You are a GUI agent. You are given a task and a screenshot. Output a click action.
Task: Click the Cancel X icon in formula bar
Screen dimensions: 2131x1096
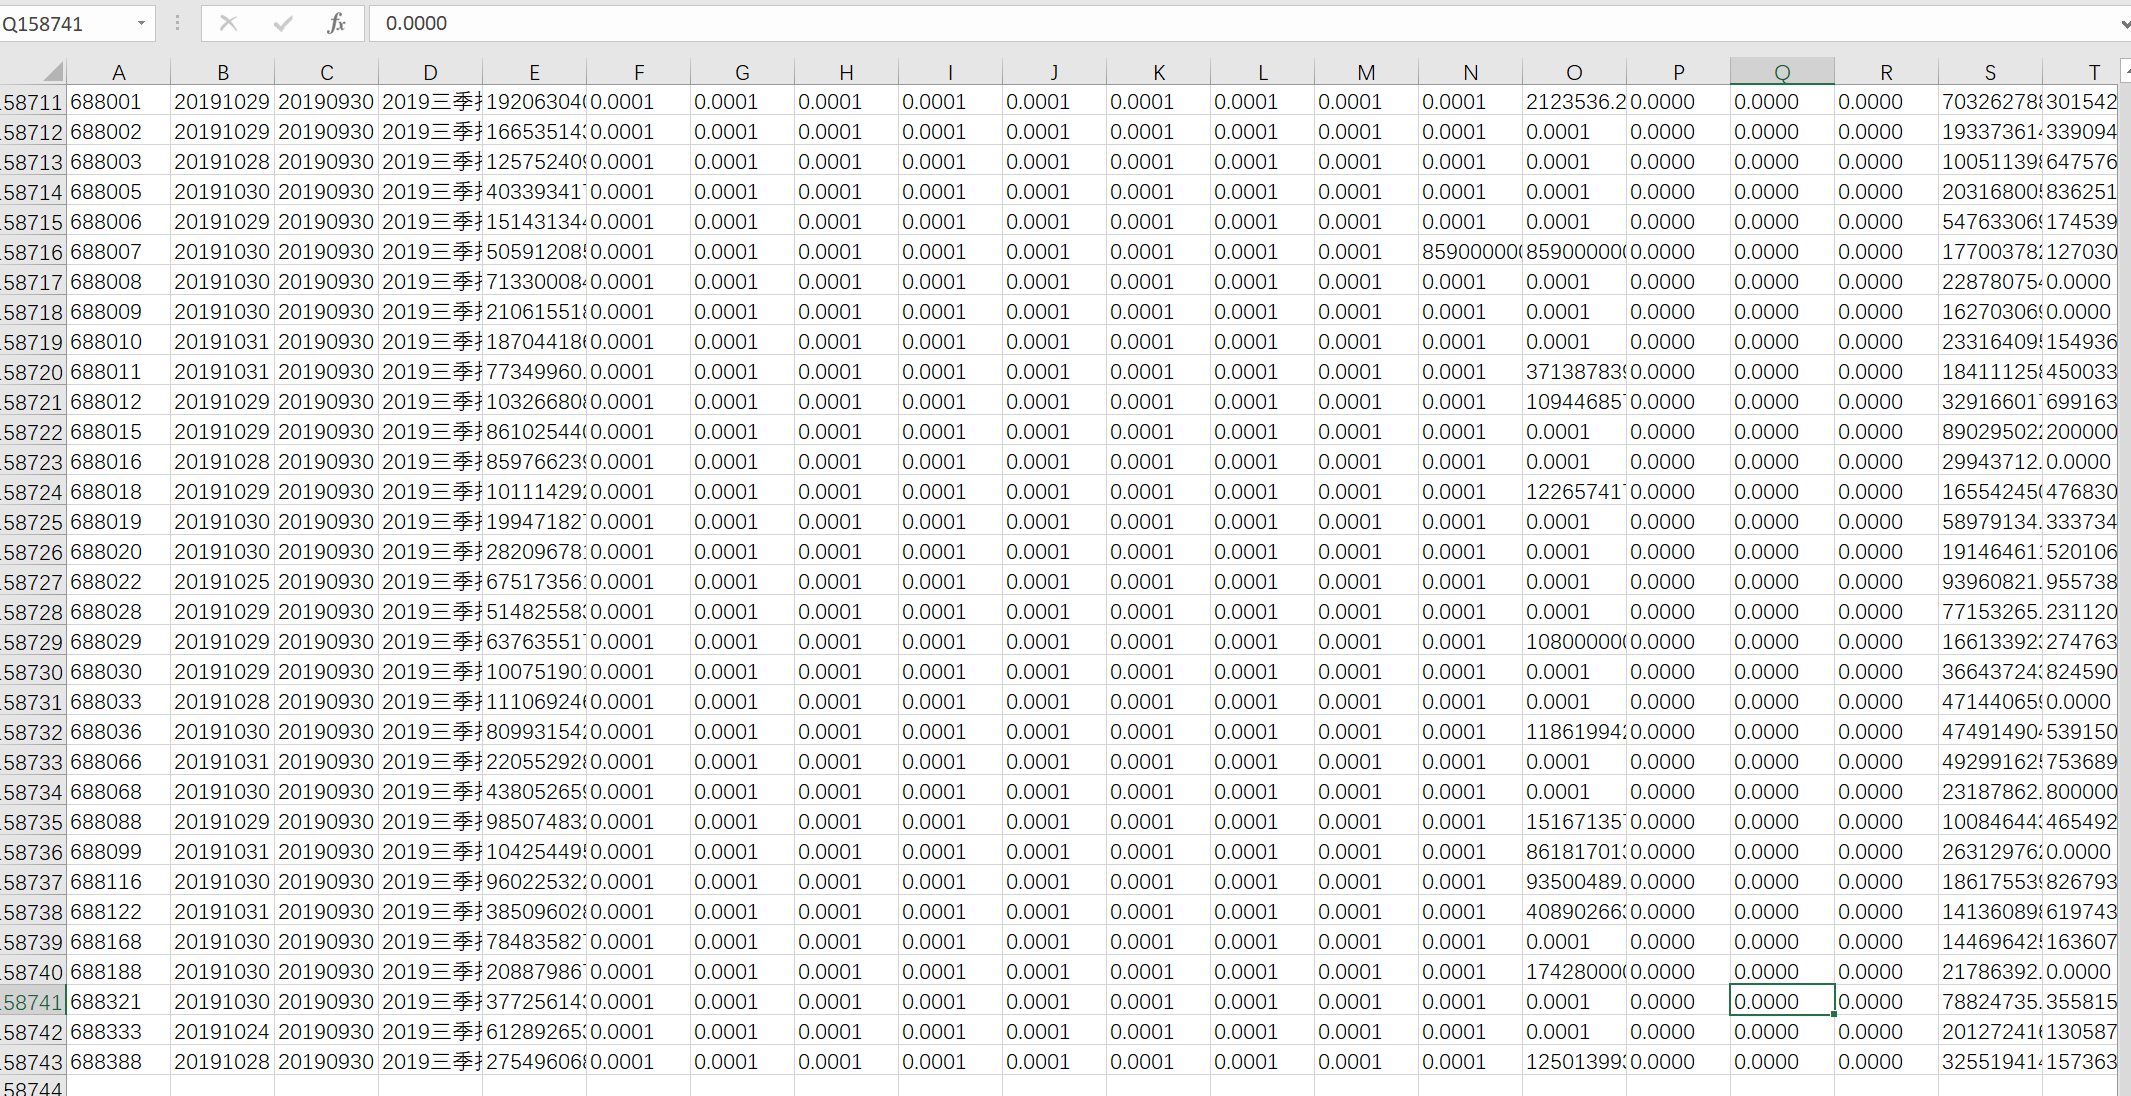[x=229, y=23]
